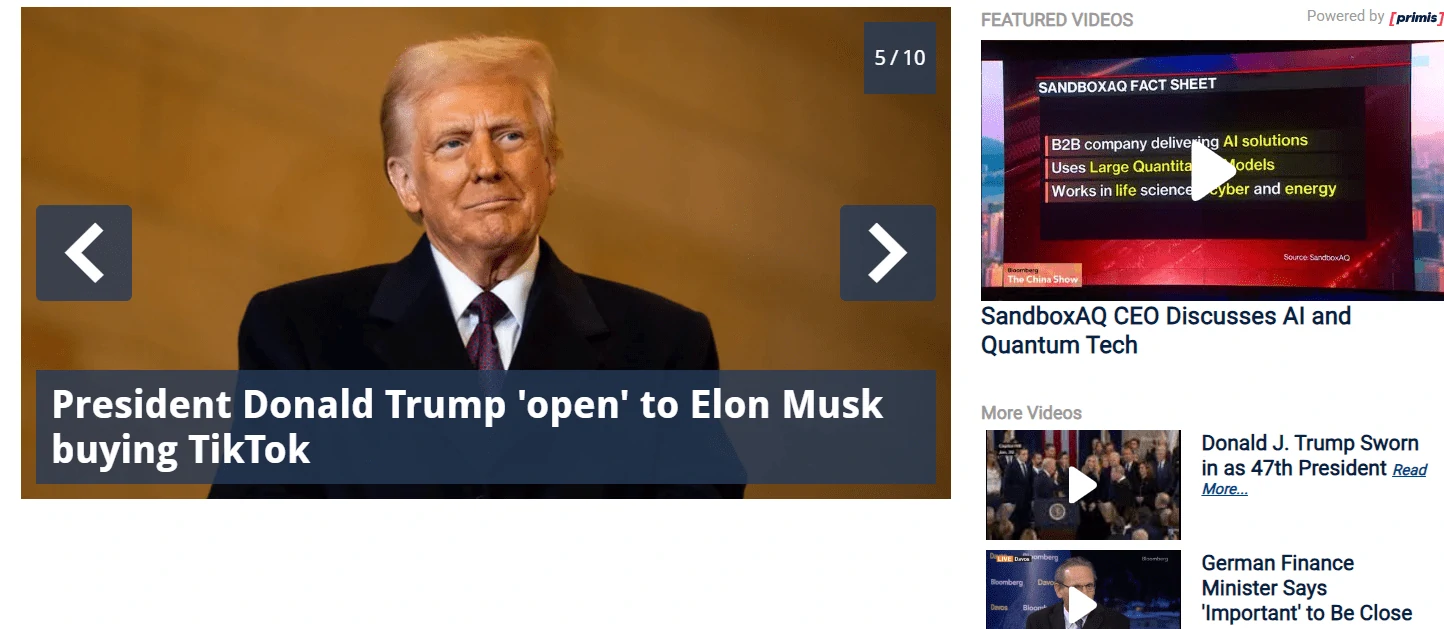Click Trump's face in the slideshow photo
This screenshot has width=1444, height=629.
click(482, 160)
